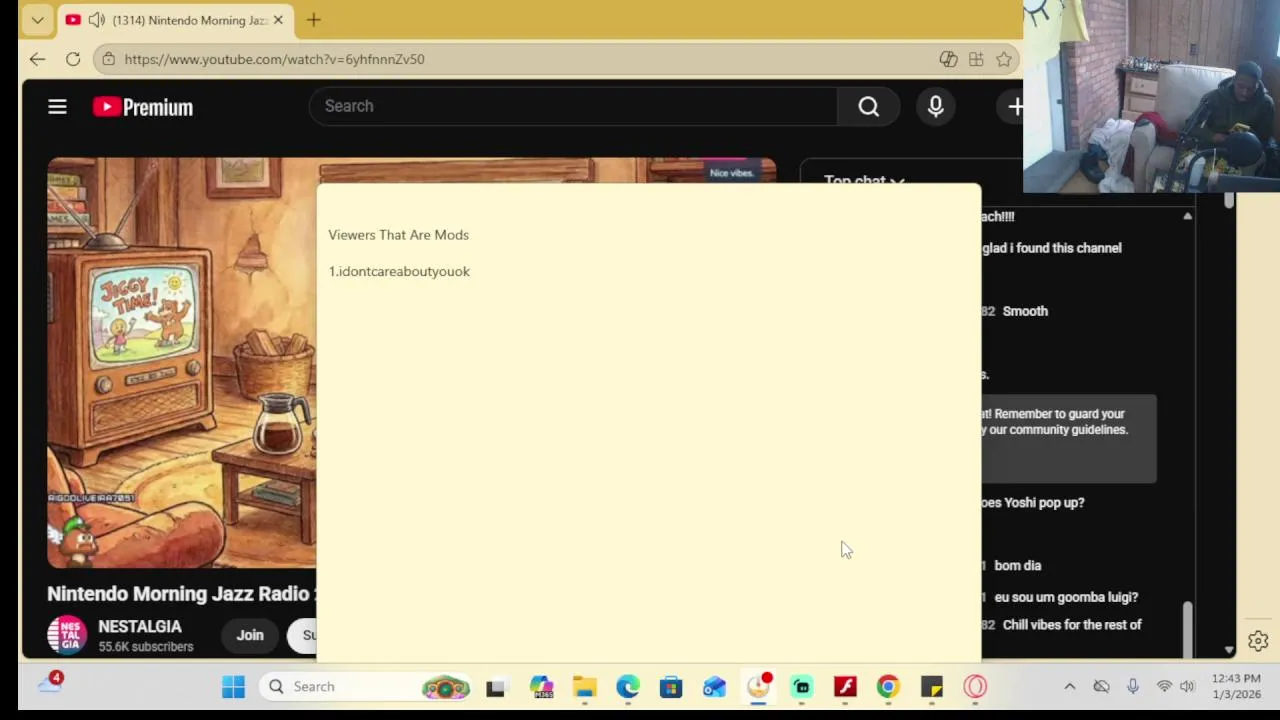Click the '55.6K subscribers' text
1280x720 pixels.
point(146,647)
